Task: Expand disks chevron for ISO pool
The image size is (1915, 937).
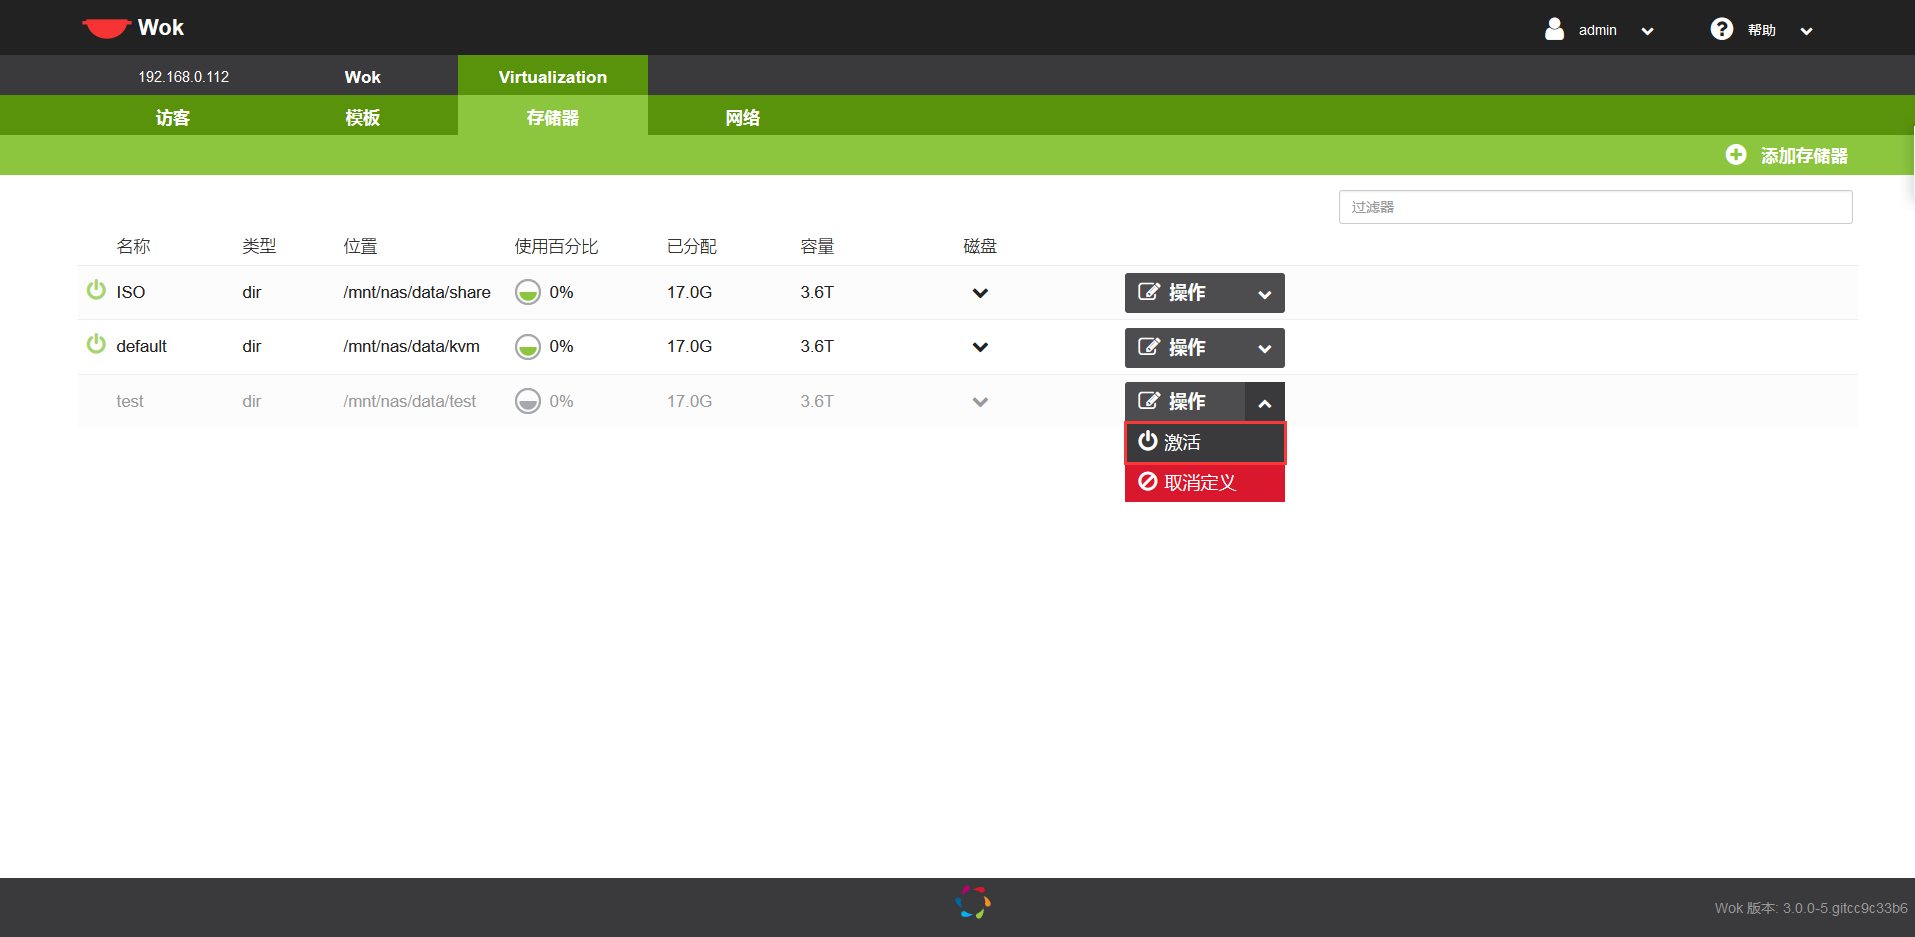Action: pos(980,293)
